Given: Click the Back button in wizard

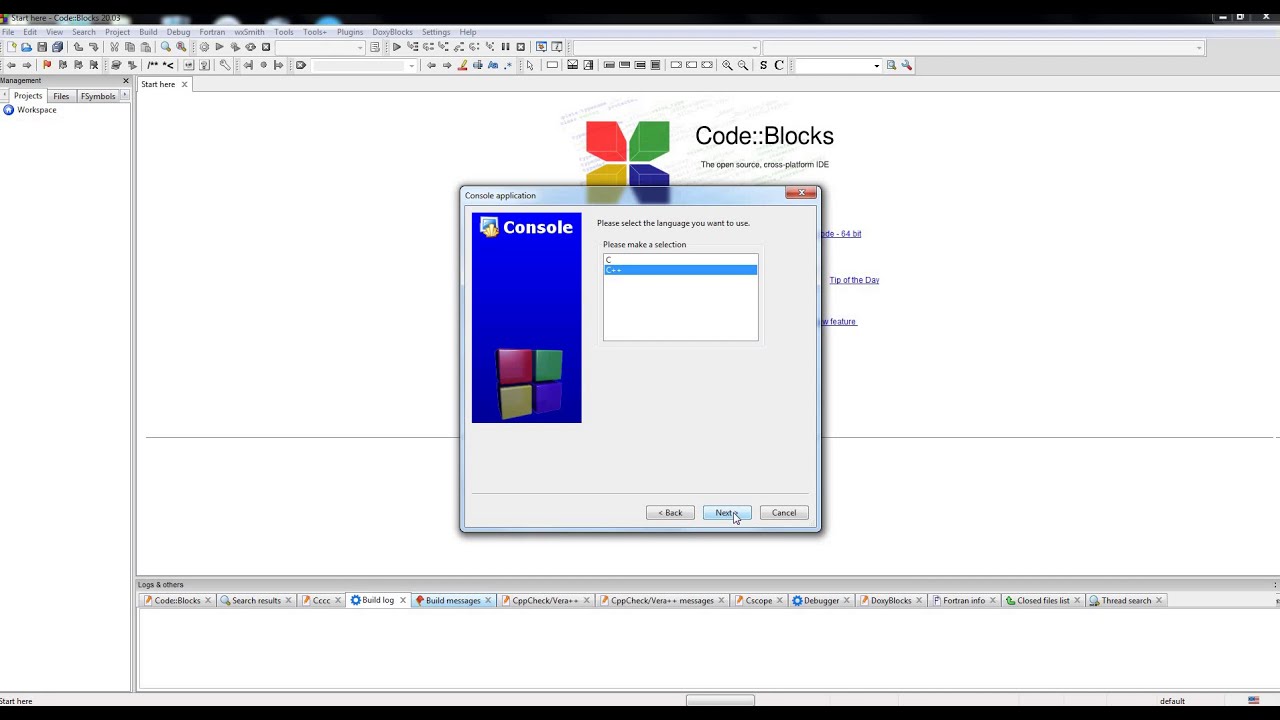Looking at the screenshot, I should coord(670,513).
